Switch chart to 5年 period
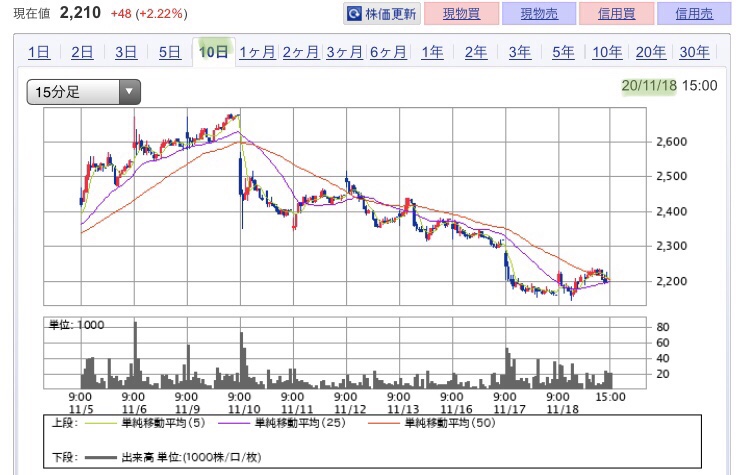The image size is (737, 475). click(x=564, y=52)
